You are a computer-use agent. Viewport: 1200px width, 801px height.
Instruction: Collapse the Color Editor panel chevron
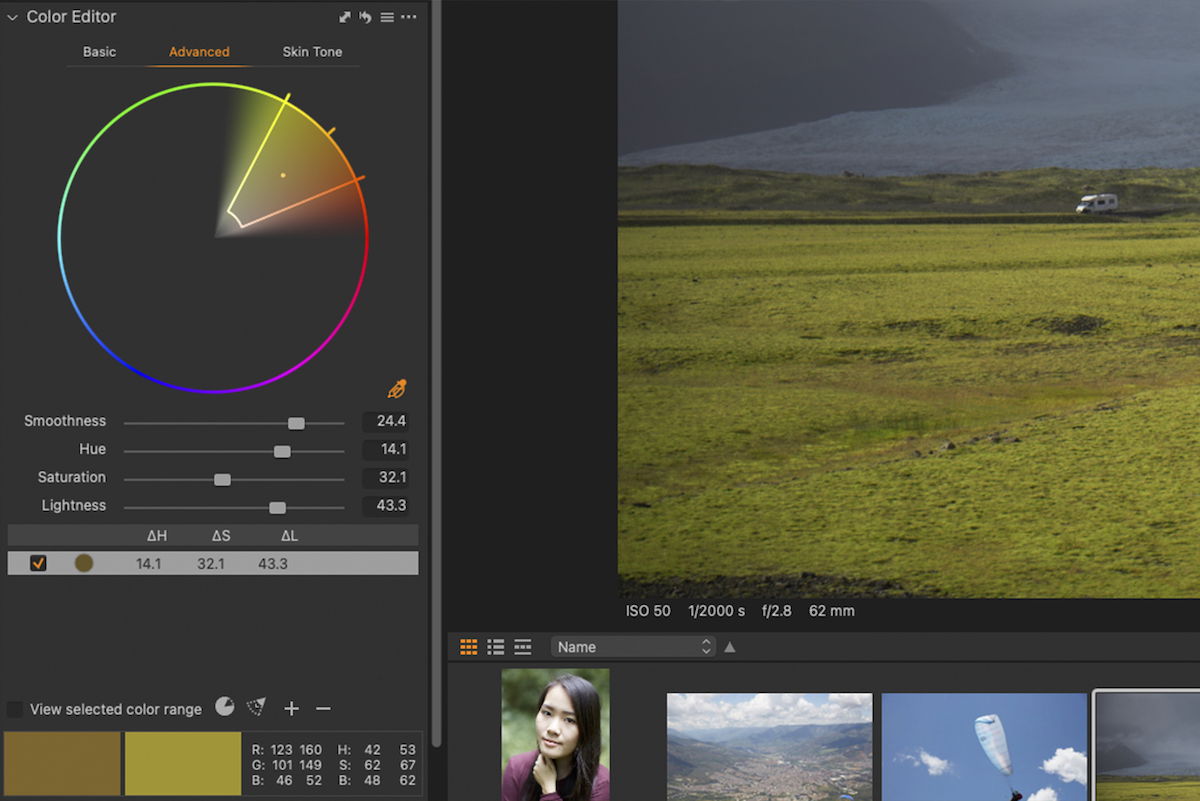(10, 16)
